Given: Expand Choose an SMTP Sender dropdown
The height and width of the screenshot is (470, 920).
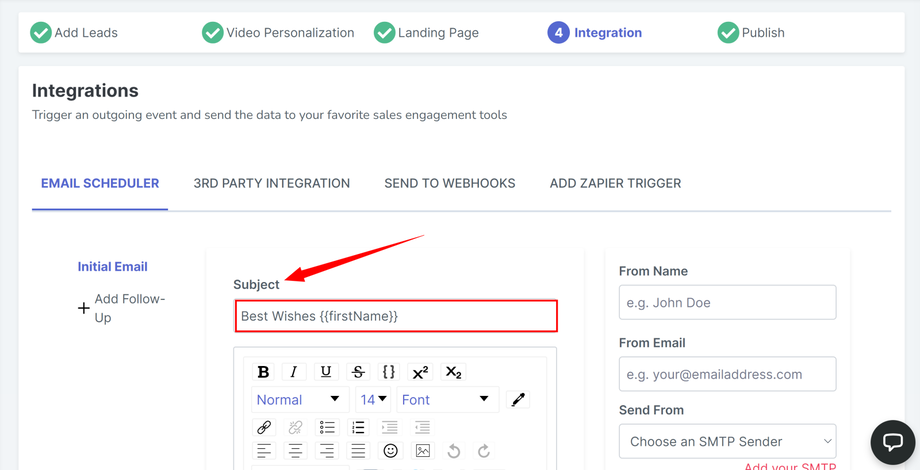Looking at the screenshot, I should [727, 441].
